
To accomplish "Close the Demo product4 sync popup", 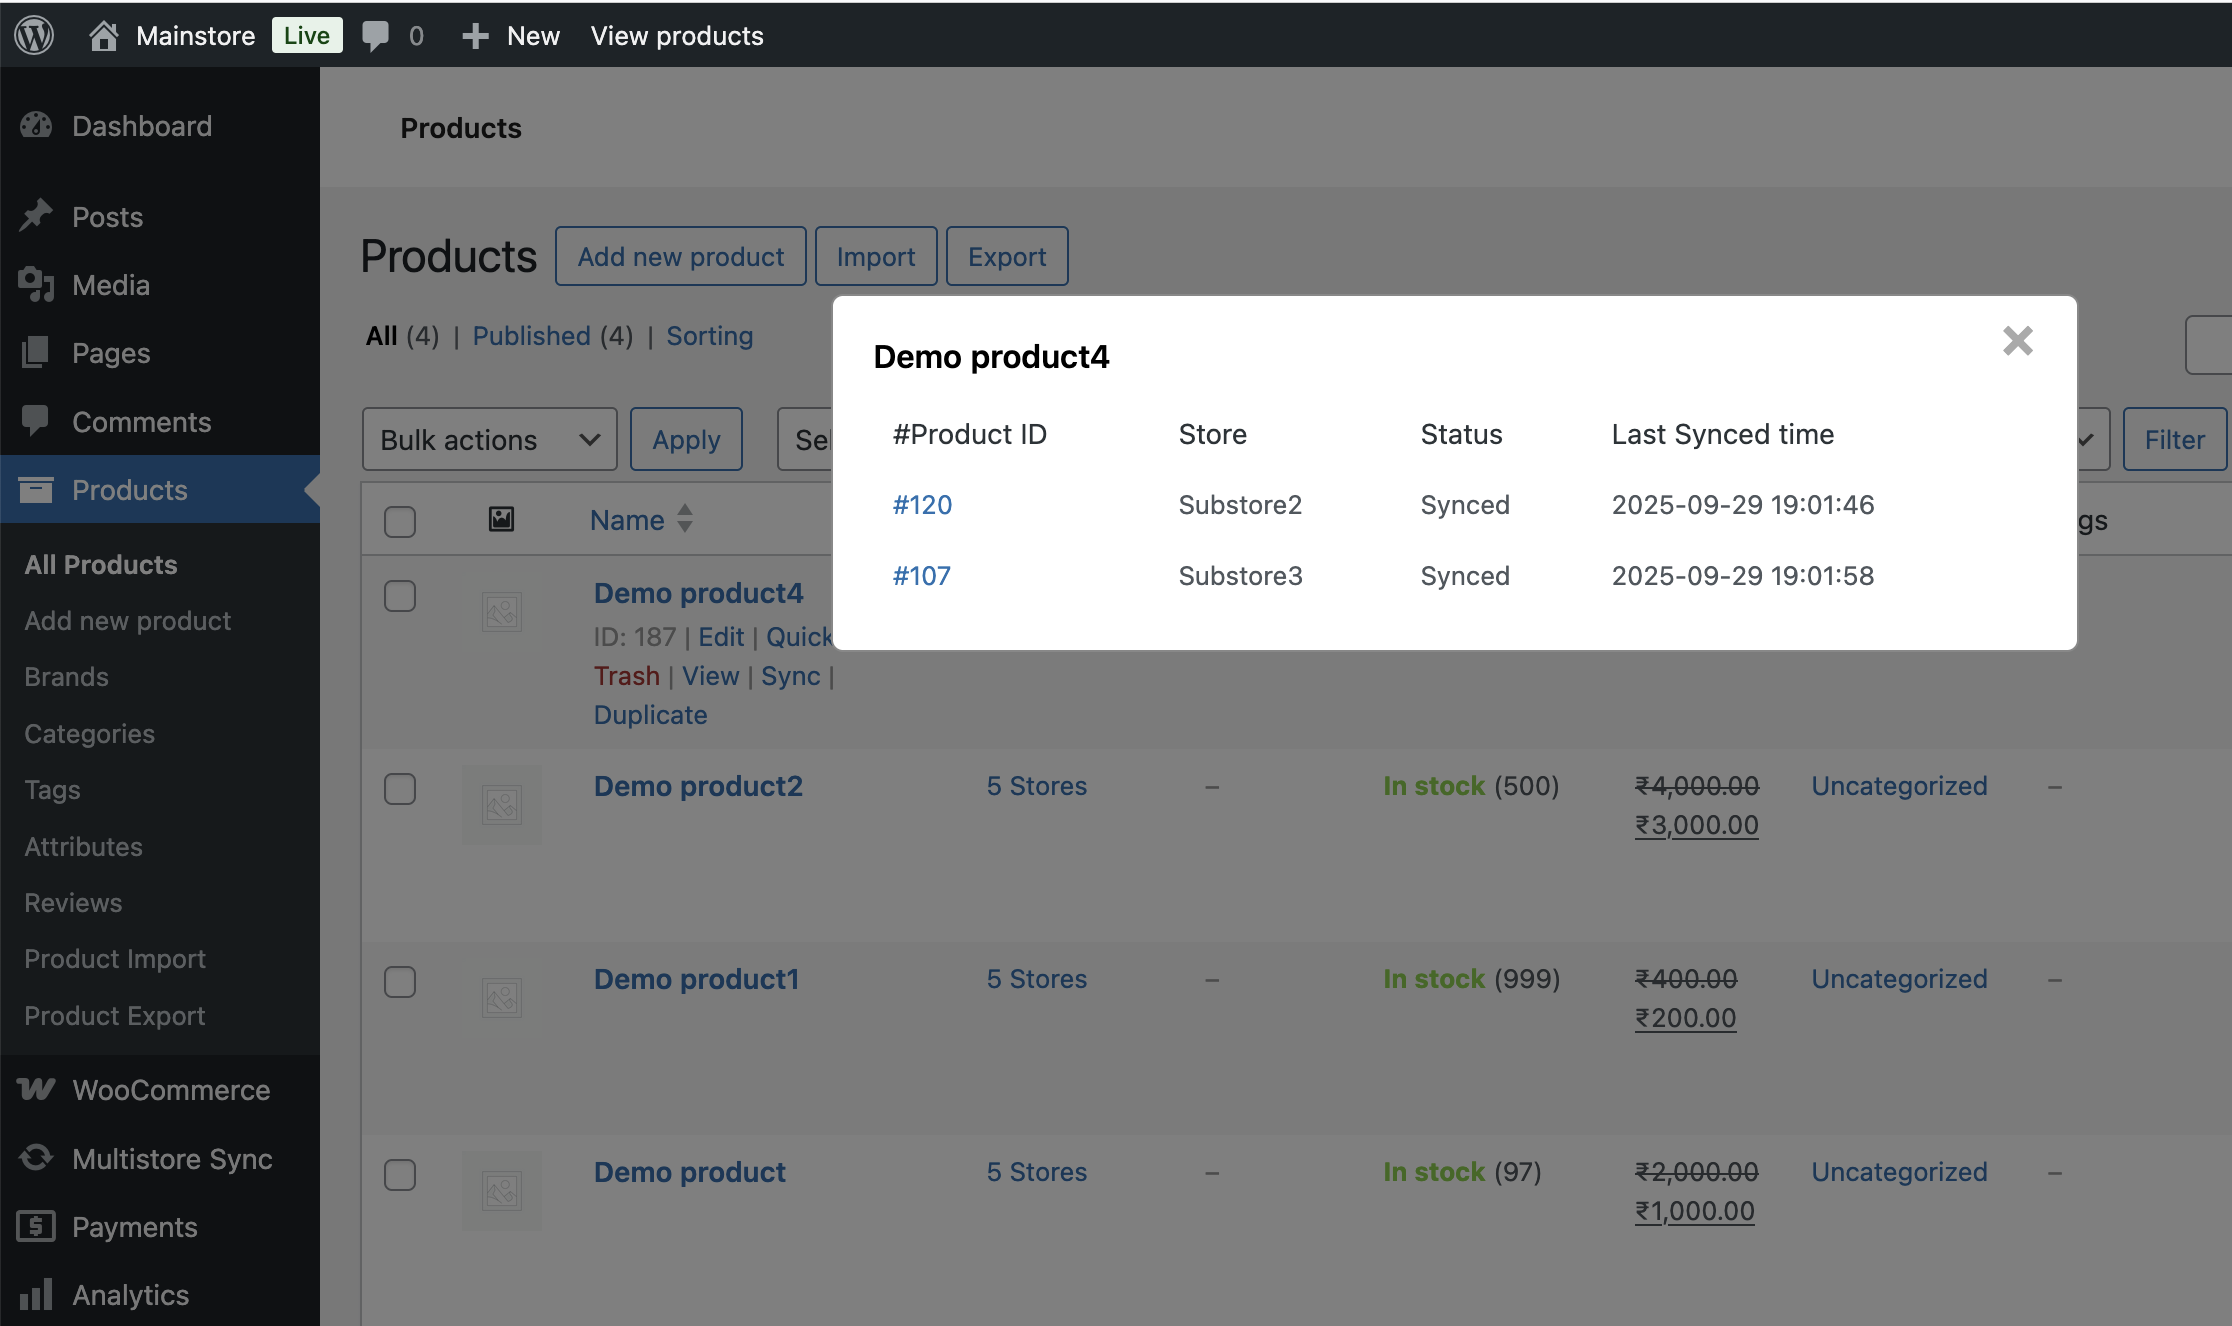I will pyautogui.click(x=2017, y=341).
